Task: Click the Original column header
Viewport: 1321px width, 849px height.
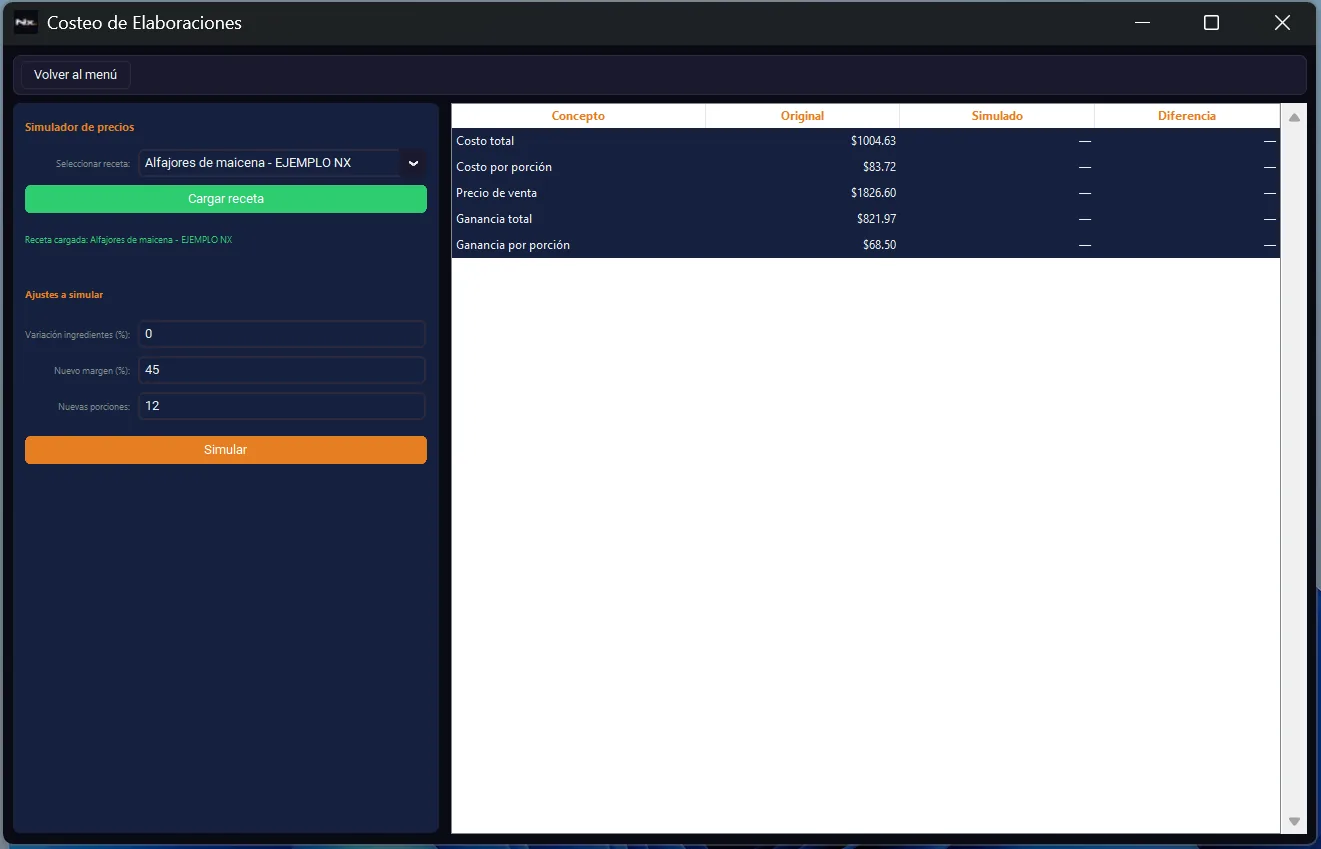Action: [802, 116]
